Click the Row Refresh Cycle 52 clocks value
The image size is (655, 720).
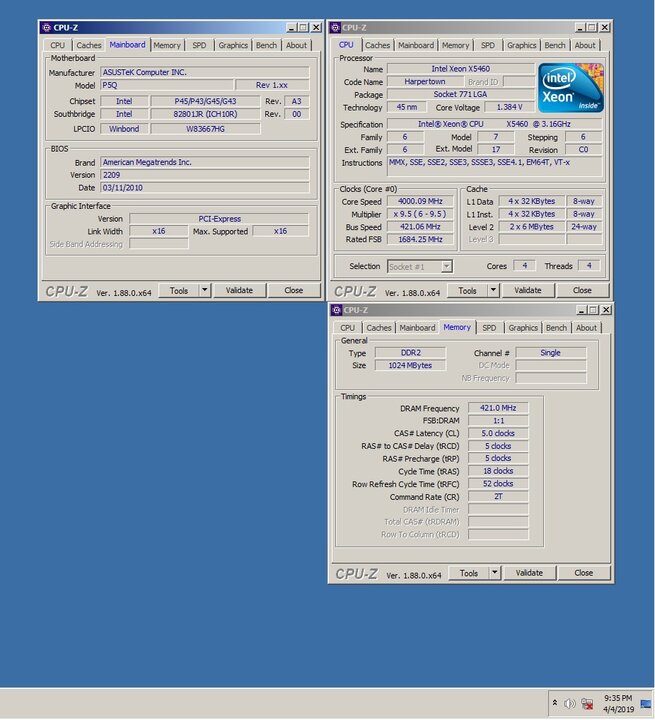click(x=498, y=484)
